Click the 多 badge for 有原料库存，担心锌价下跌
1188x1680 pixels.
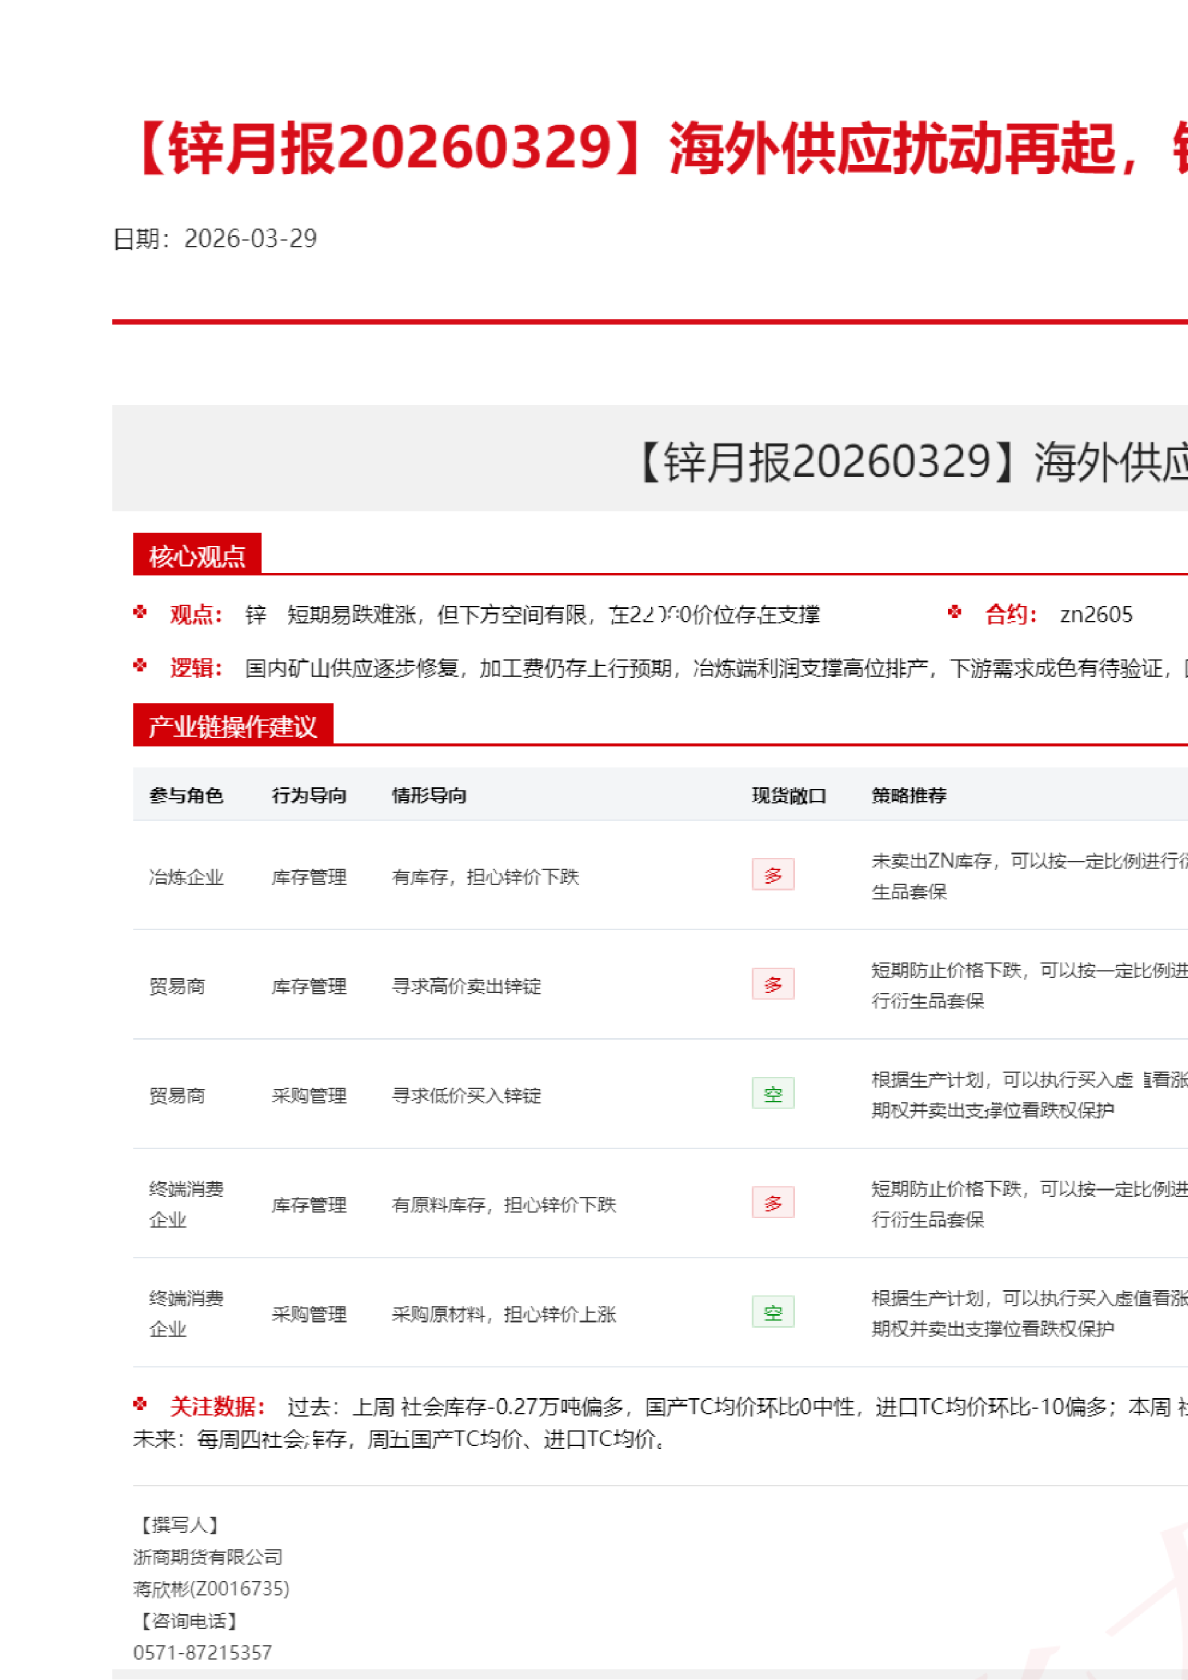[773, 1203]
